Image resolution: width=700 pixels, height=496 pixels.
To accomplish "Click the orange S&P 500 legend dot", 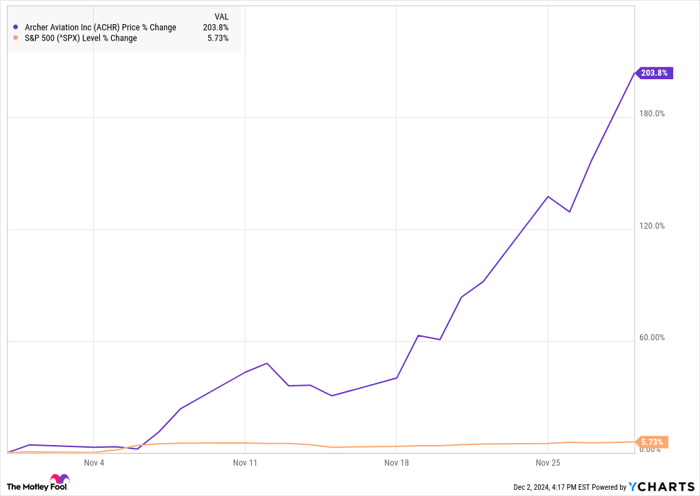I will (x=16, y=38).
